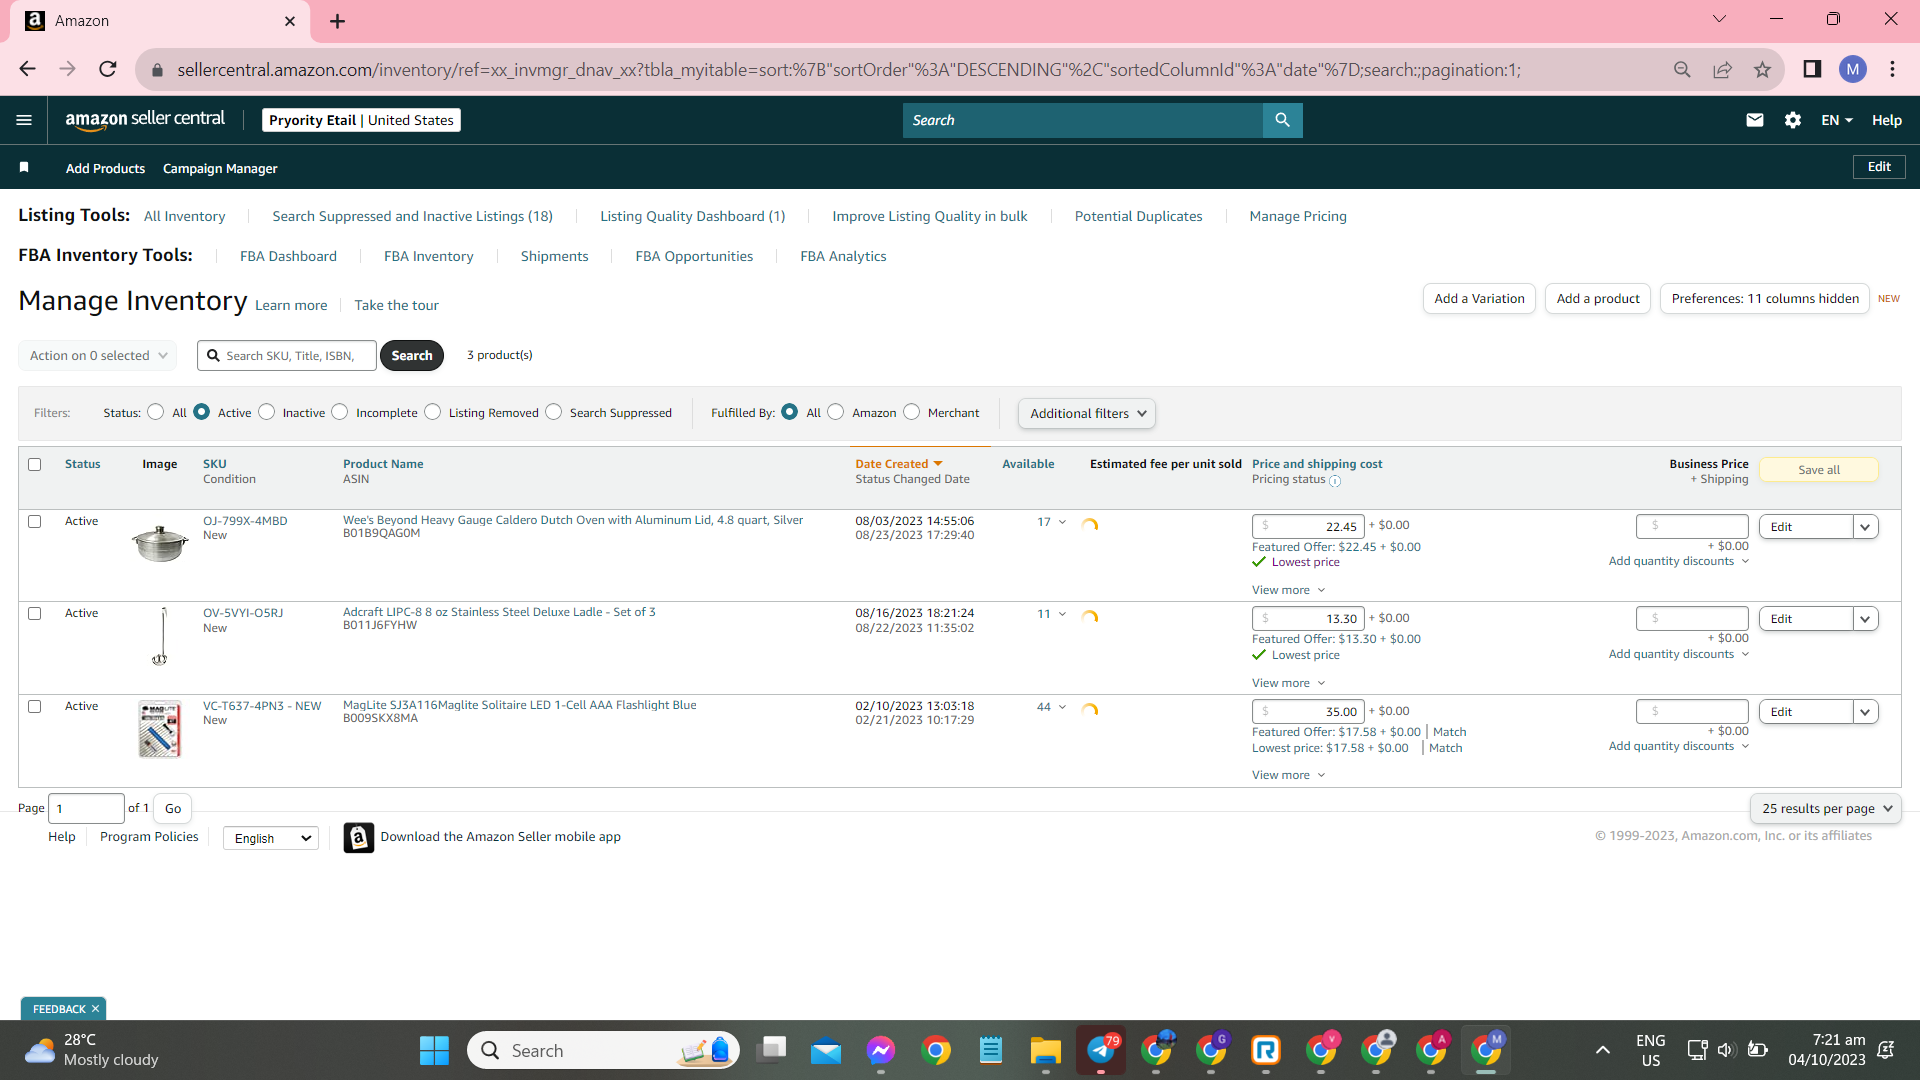Reload the current page

tap(108, 69)
